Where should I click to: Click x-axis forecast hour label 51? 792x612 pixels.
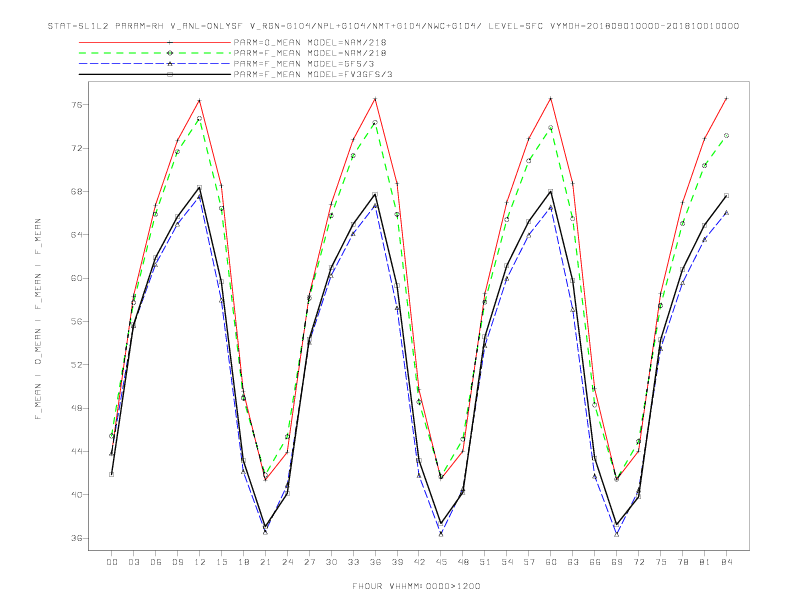click(x=485, y=562)
